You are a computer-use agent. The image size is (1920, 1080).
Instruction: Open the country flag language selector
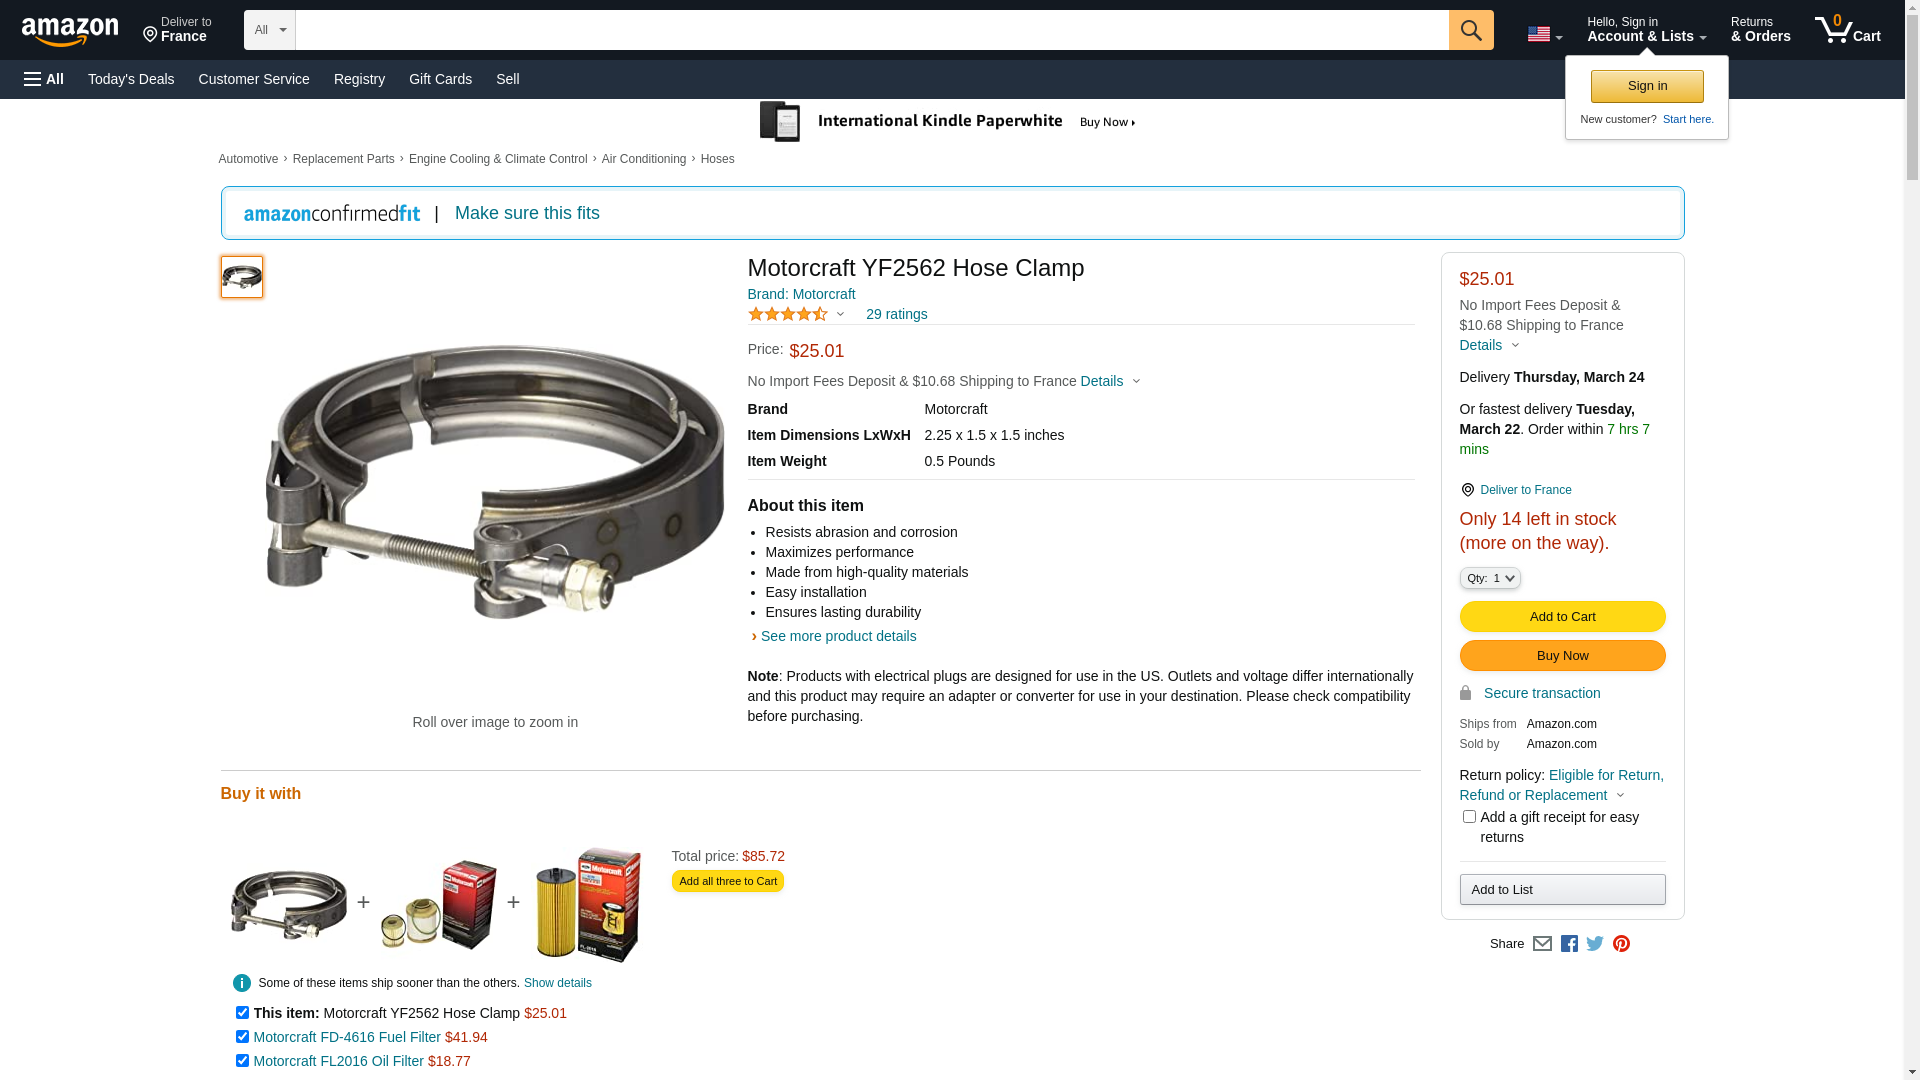coord(1544,34)
